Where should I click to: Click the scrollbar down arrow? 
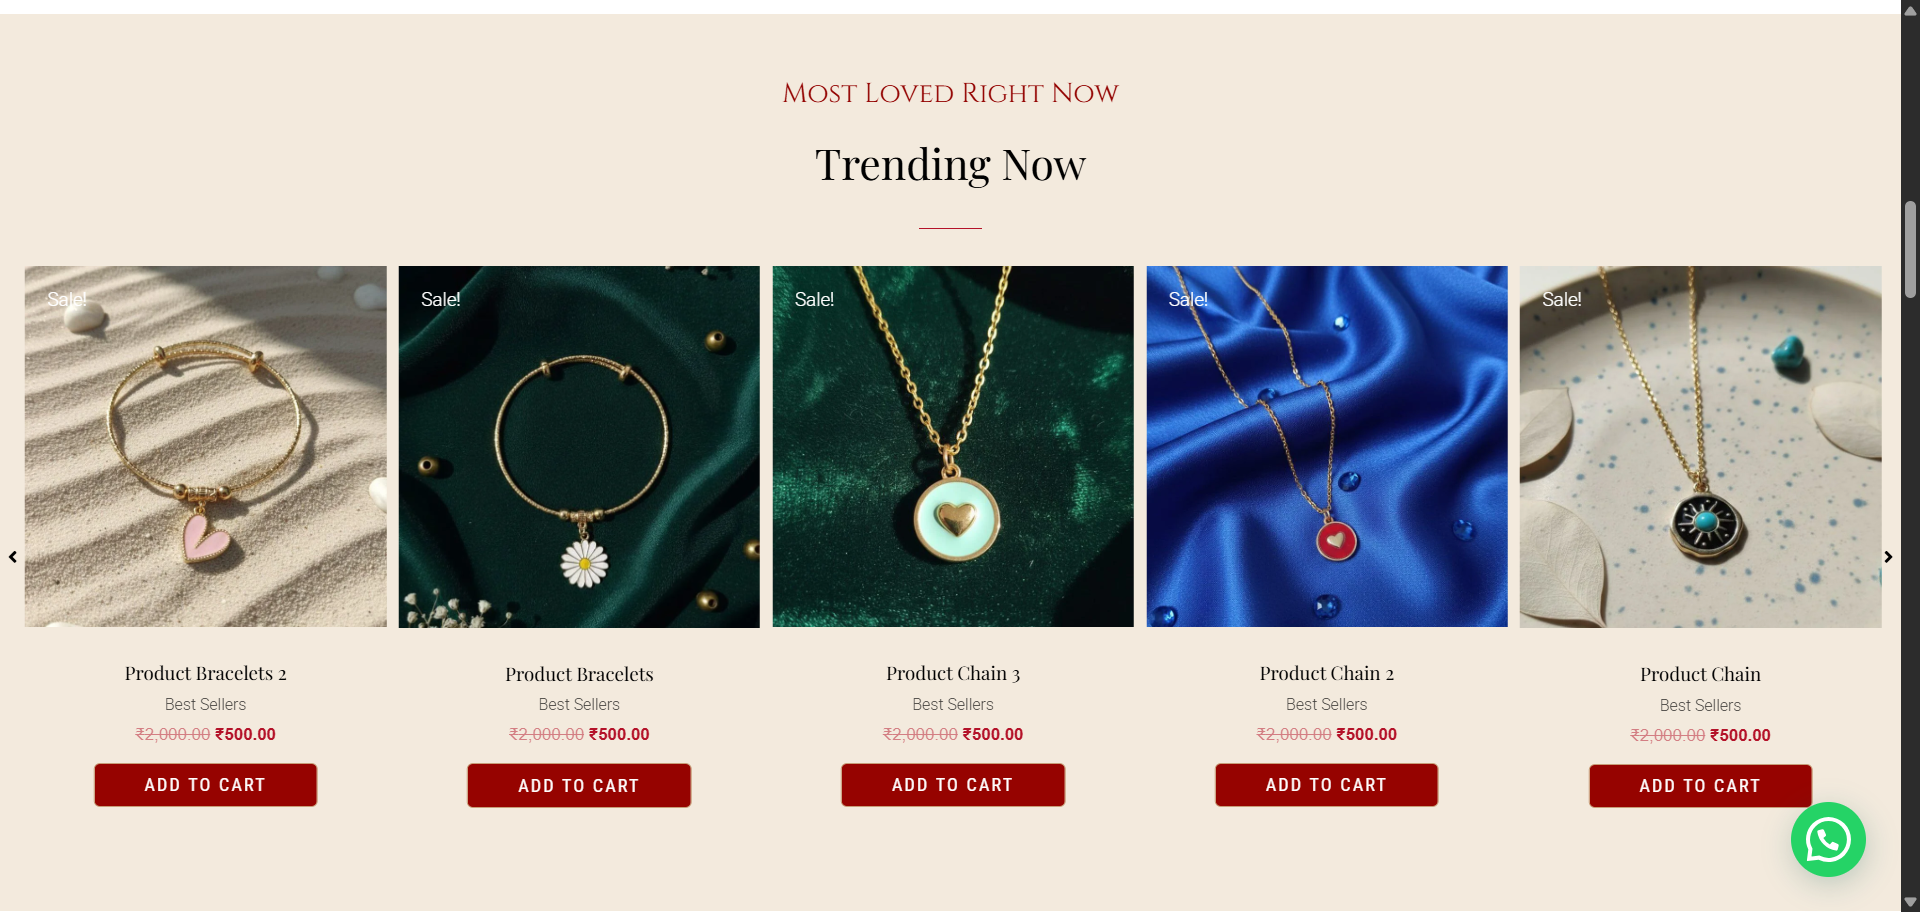[x=1910, y=902]
